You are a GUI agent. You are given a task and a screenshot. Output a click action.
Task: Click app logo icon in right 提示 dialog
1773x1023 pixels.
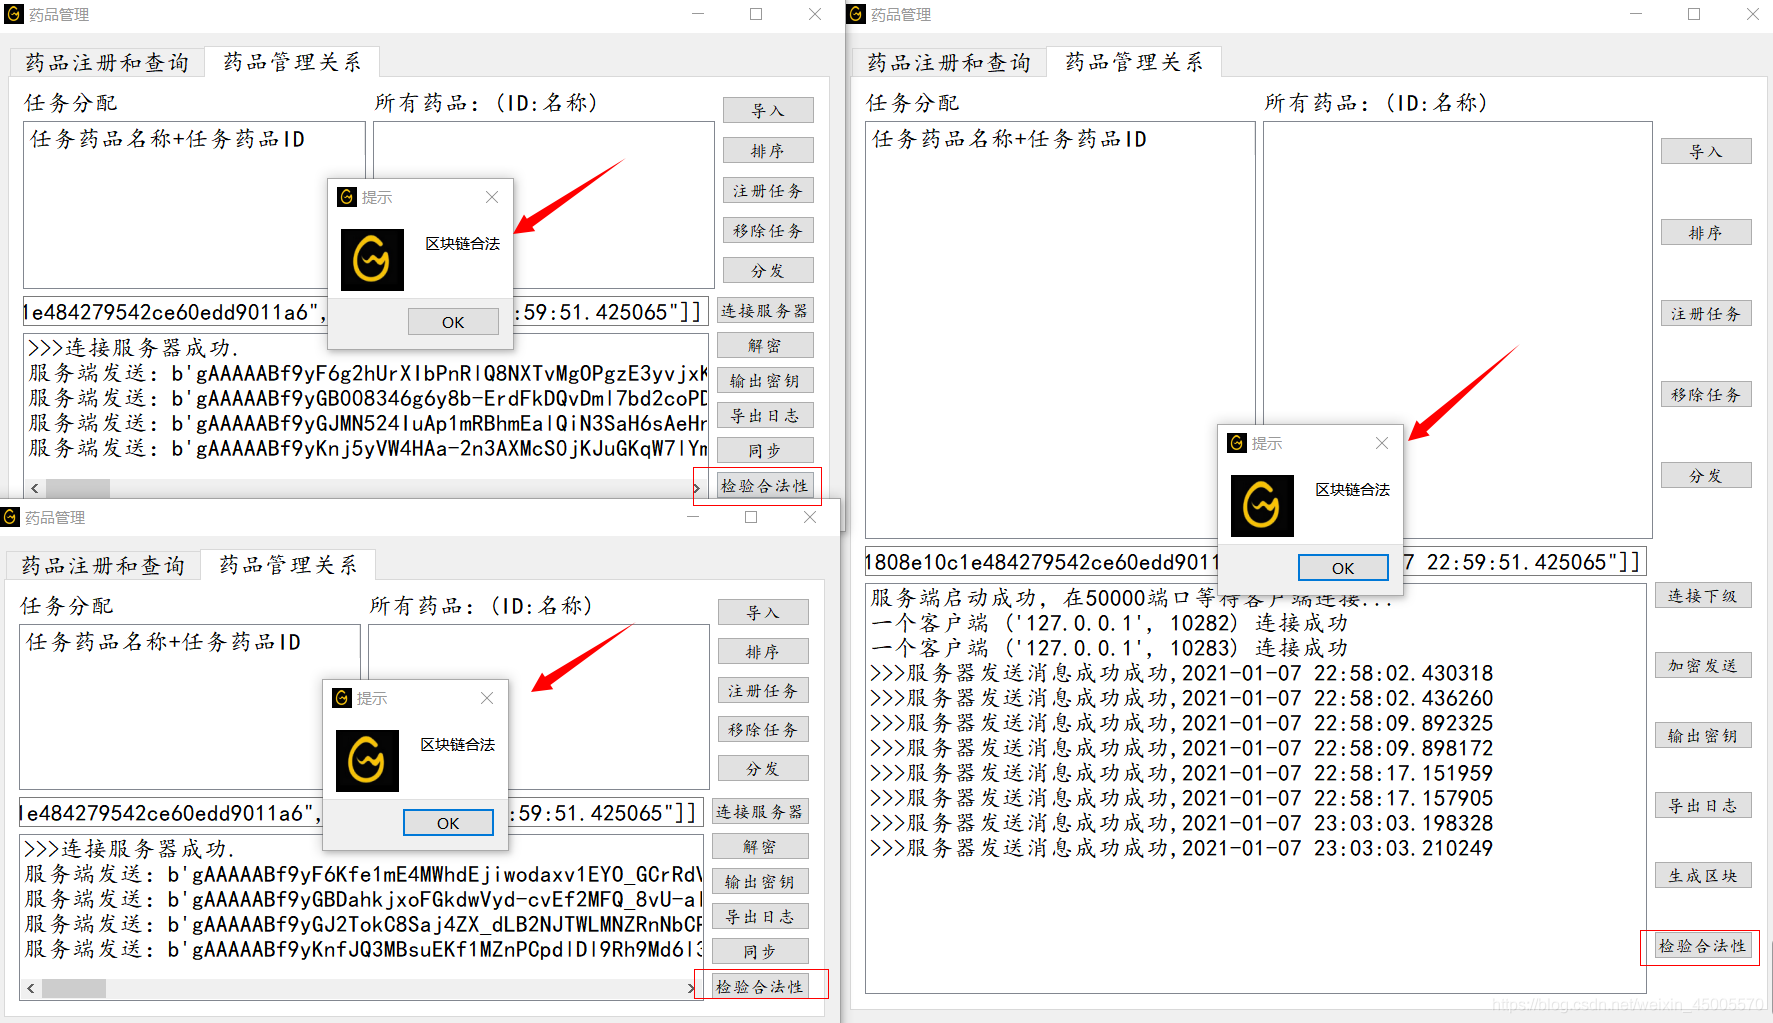[x=1262, y=506]
